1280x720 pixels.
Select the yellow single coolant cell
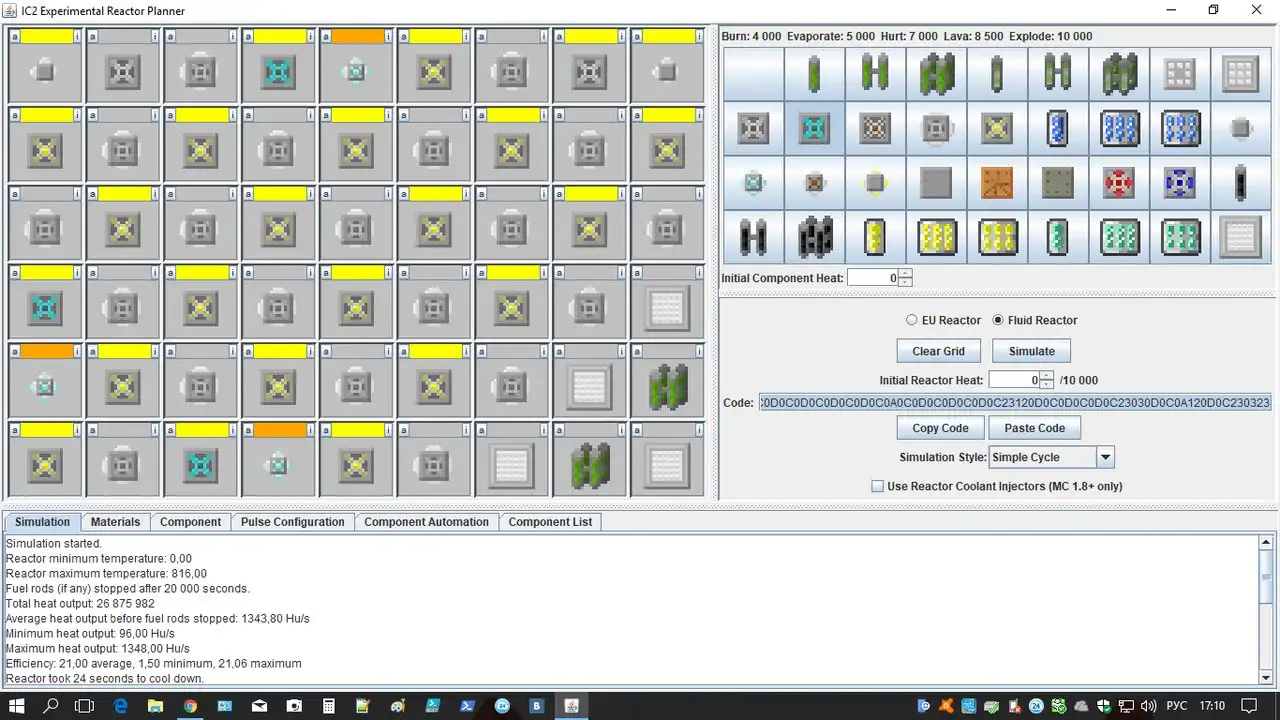coord(876,237)
